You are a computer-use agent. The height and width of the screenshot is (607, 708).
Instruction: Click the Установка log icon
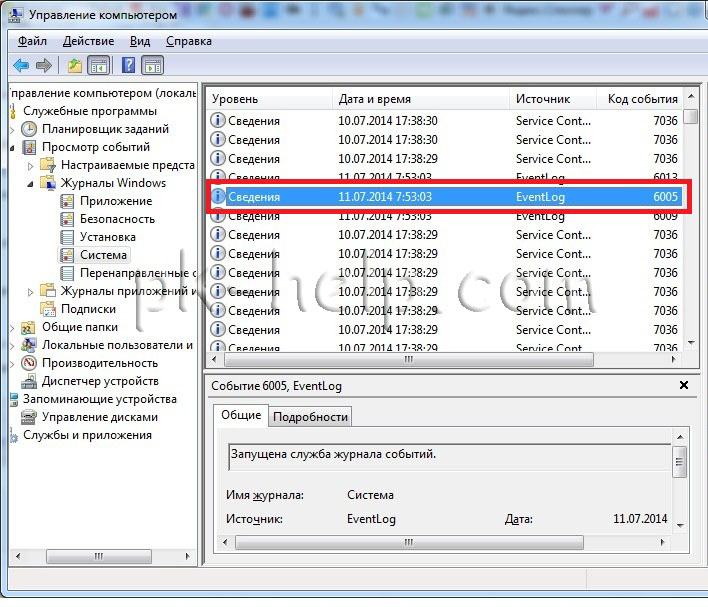pos(67,237)
